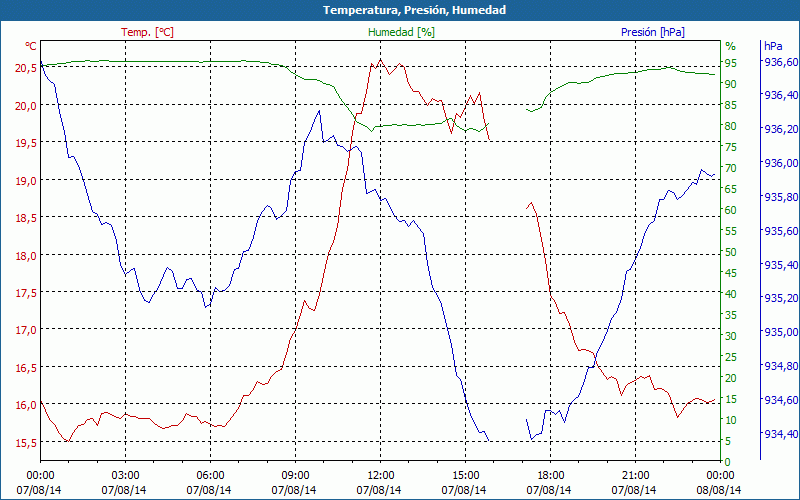Image resolution: width=800 pixels, height=500 pixels.
Task: Click the 16,5 temperature axis value
Action: (26, 368)
